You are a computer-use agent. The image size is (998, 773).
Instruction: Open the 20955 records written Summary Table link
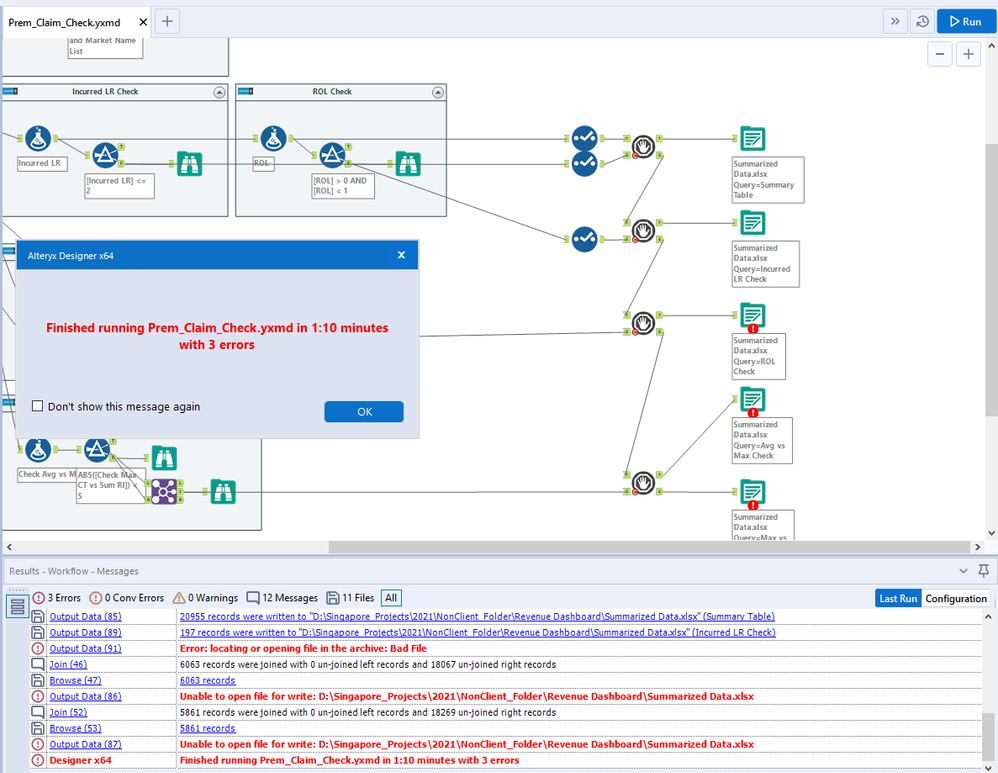pyautogui.click(x=477, y=616)
